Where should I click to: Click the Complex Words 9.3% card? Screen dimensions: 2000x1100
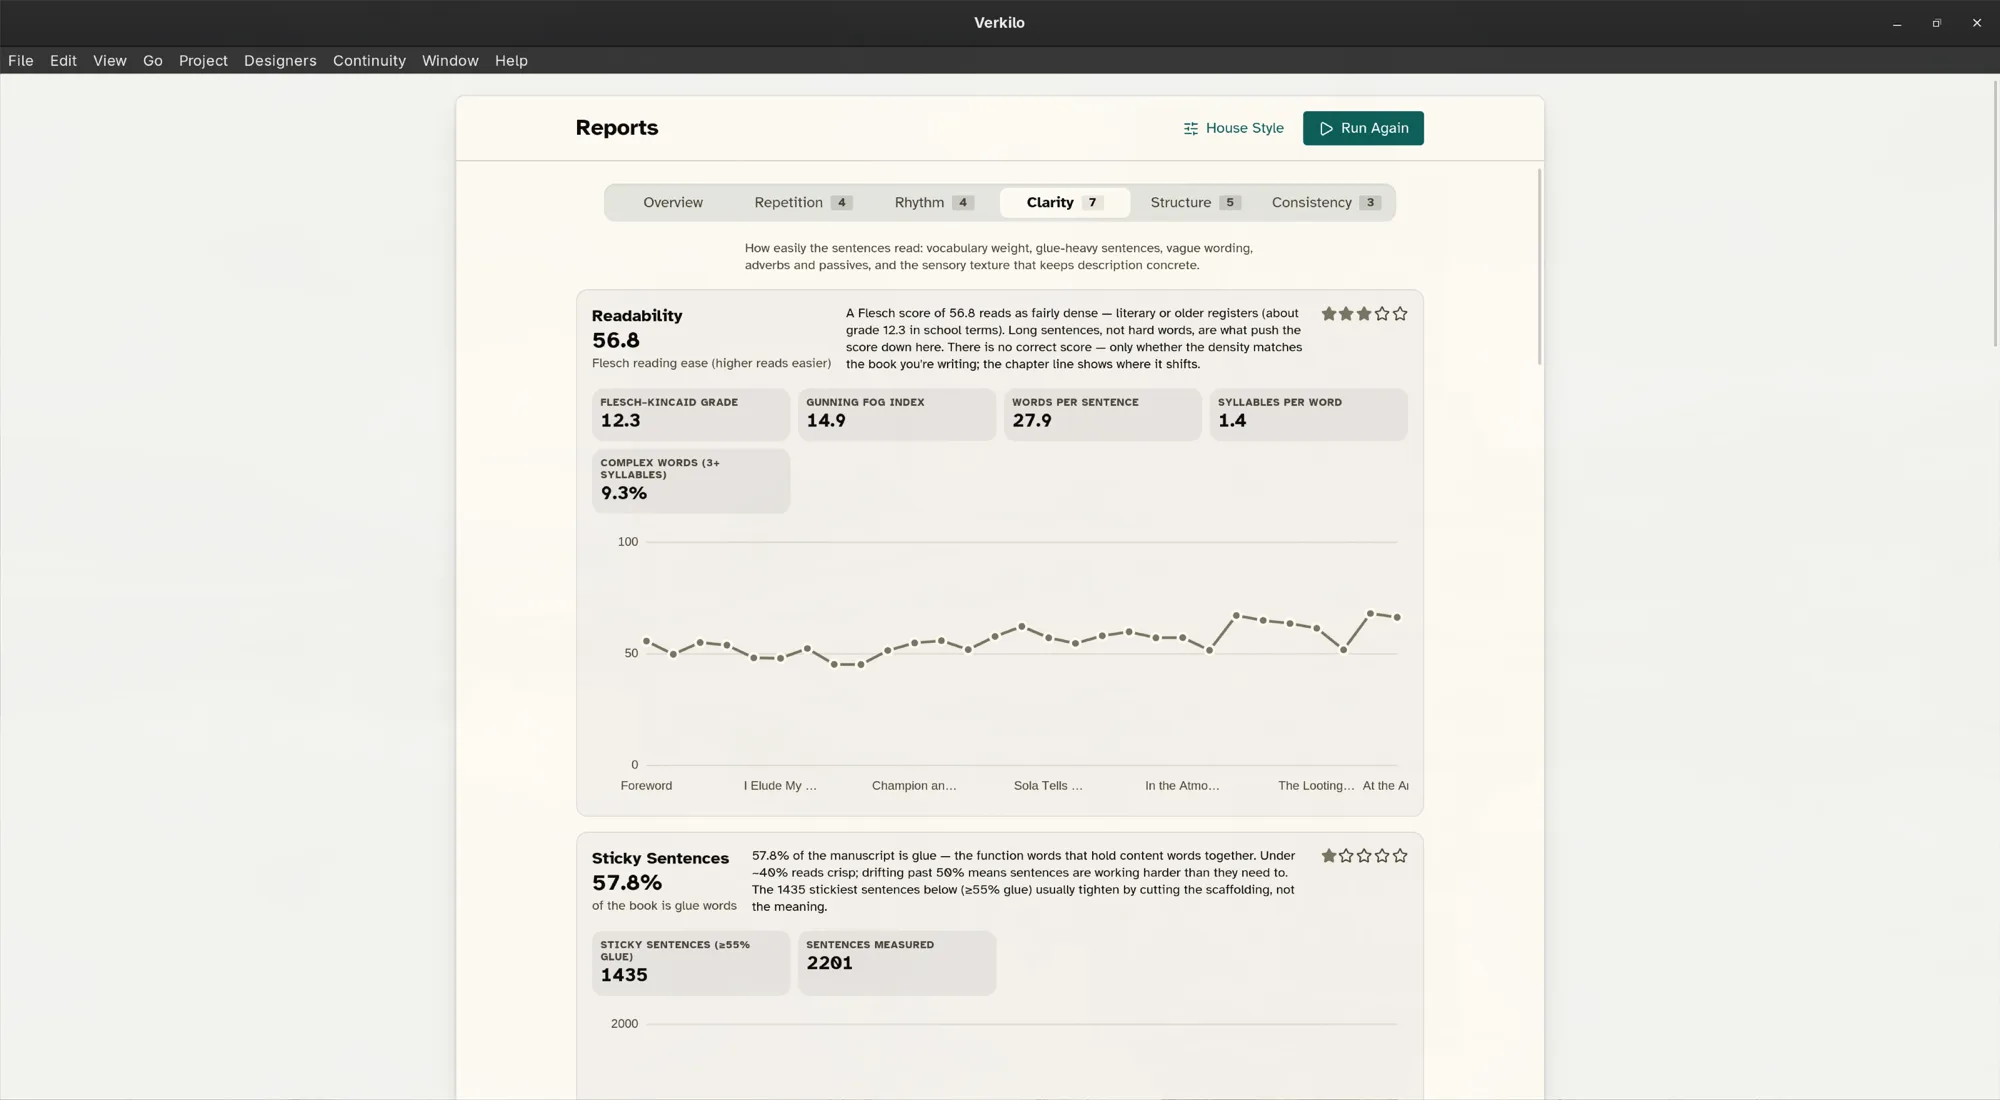point(691,481)
